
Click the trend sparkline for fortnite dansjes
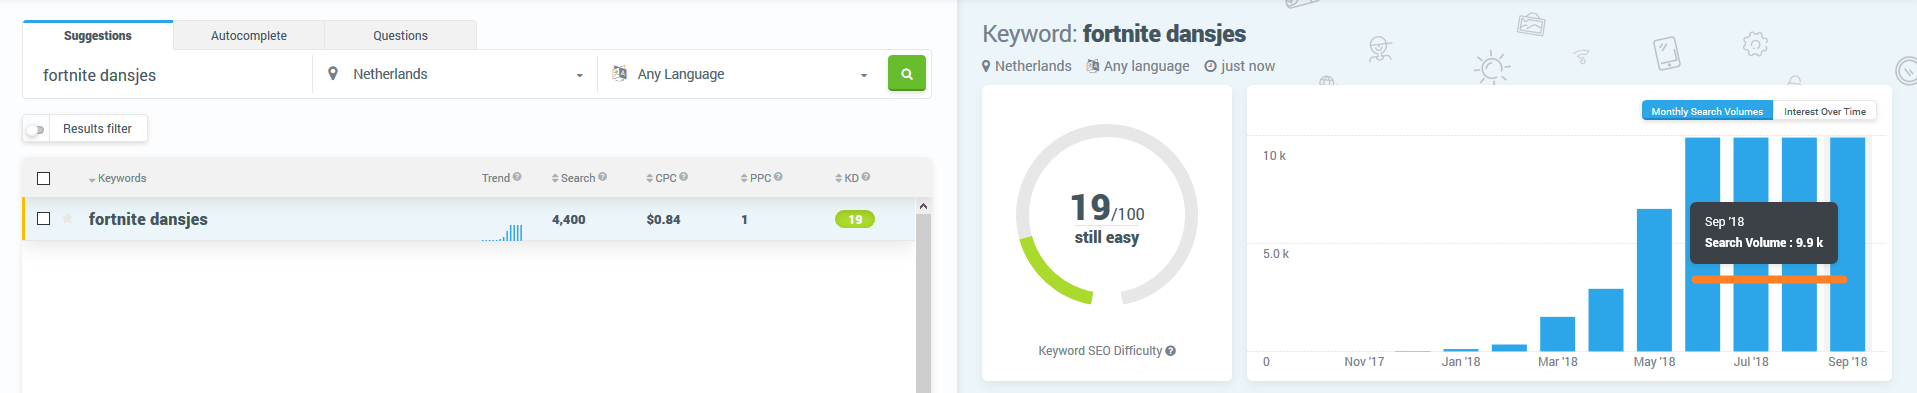[x=502, y=232]
